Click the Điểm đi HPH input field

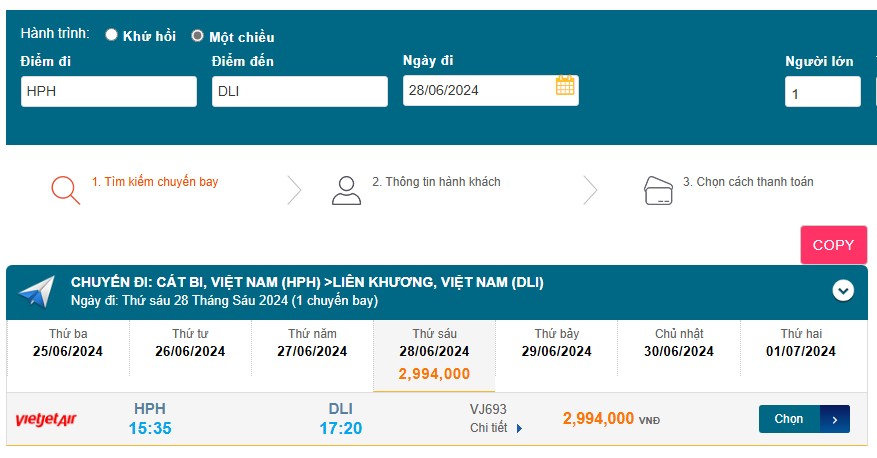click(108, 92)
